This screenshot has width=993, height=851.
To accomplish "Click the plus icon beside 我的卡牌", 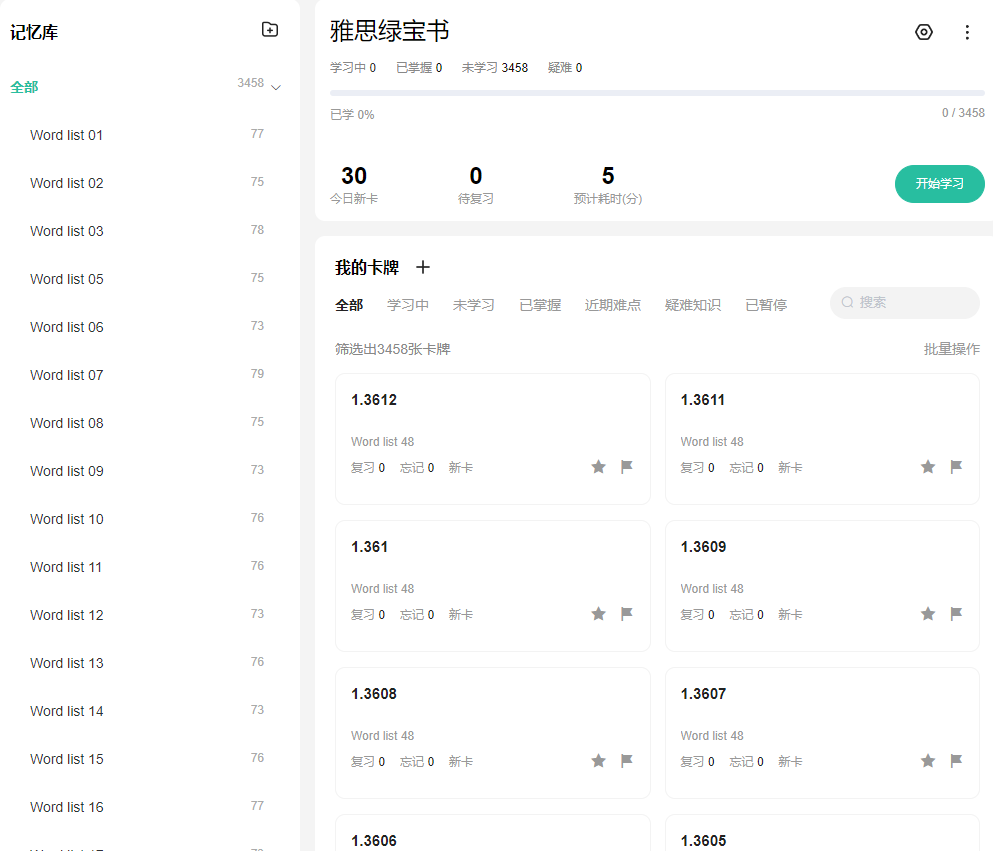I will pyautogui.click(x=422, y=267).
